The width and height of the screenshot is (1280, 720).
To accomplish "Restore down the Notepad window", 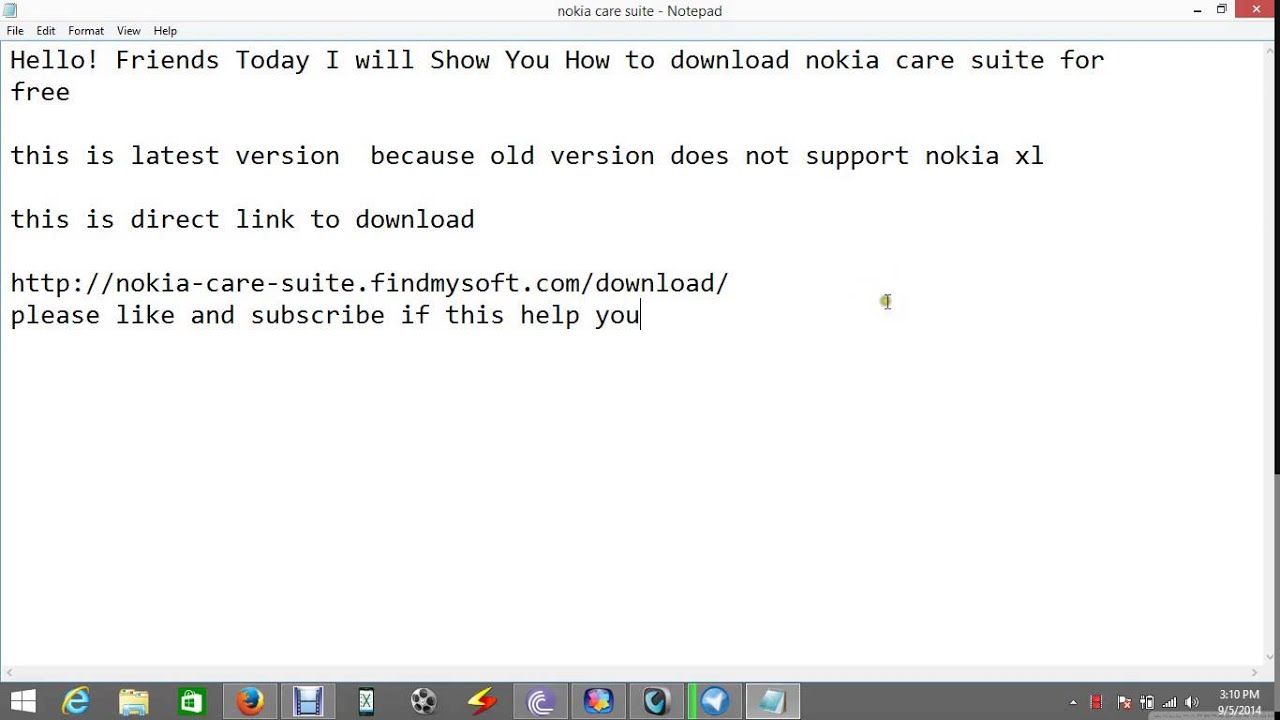I will pyautogui.click(x=1222, y=10).
